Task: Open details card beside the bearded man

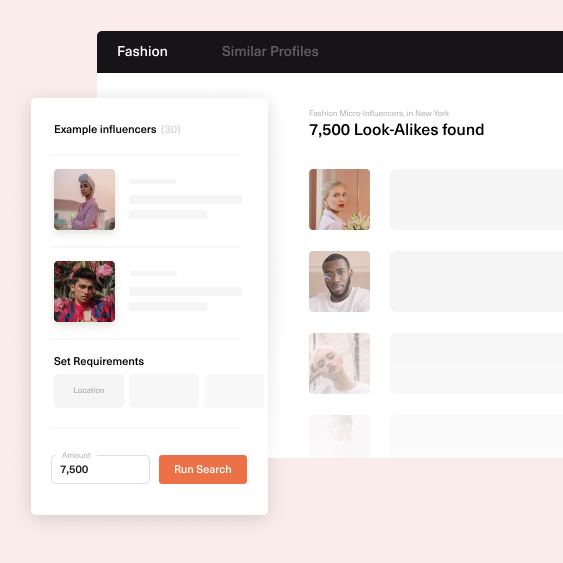Action: [x=476, y=281]
